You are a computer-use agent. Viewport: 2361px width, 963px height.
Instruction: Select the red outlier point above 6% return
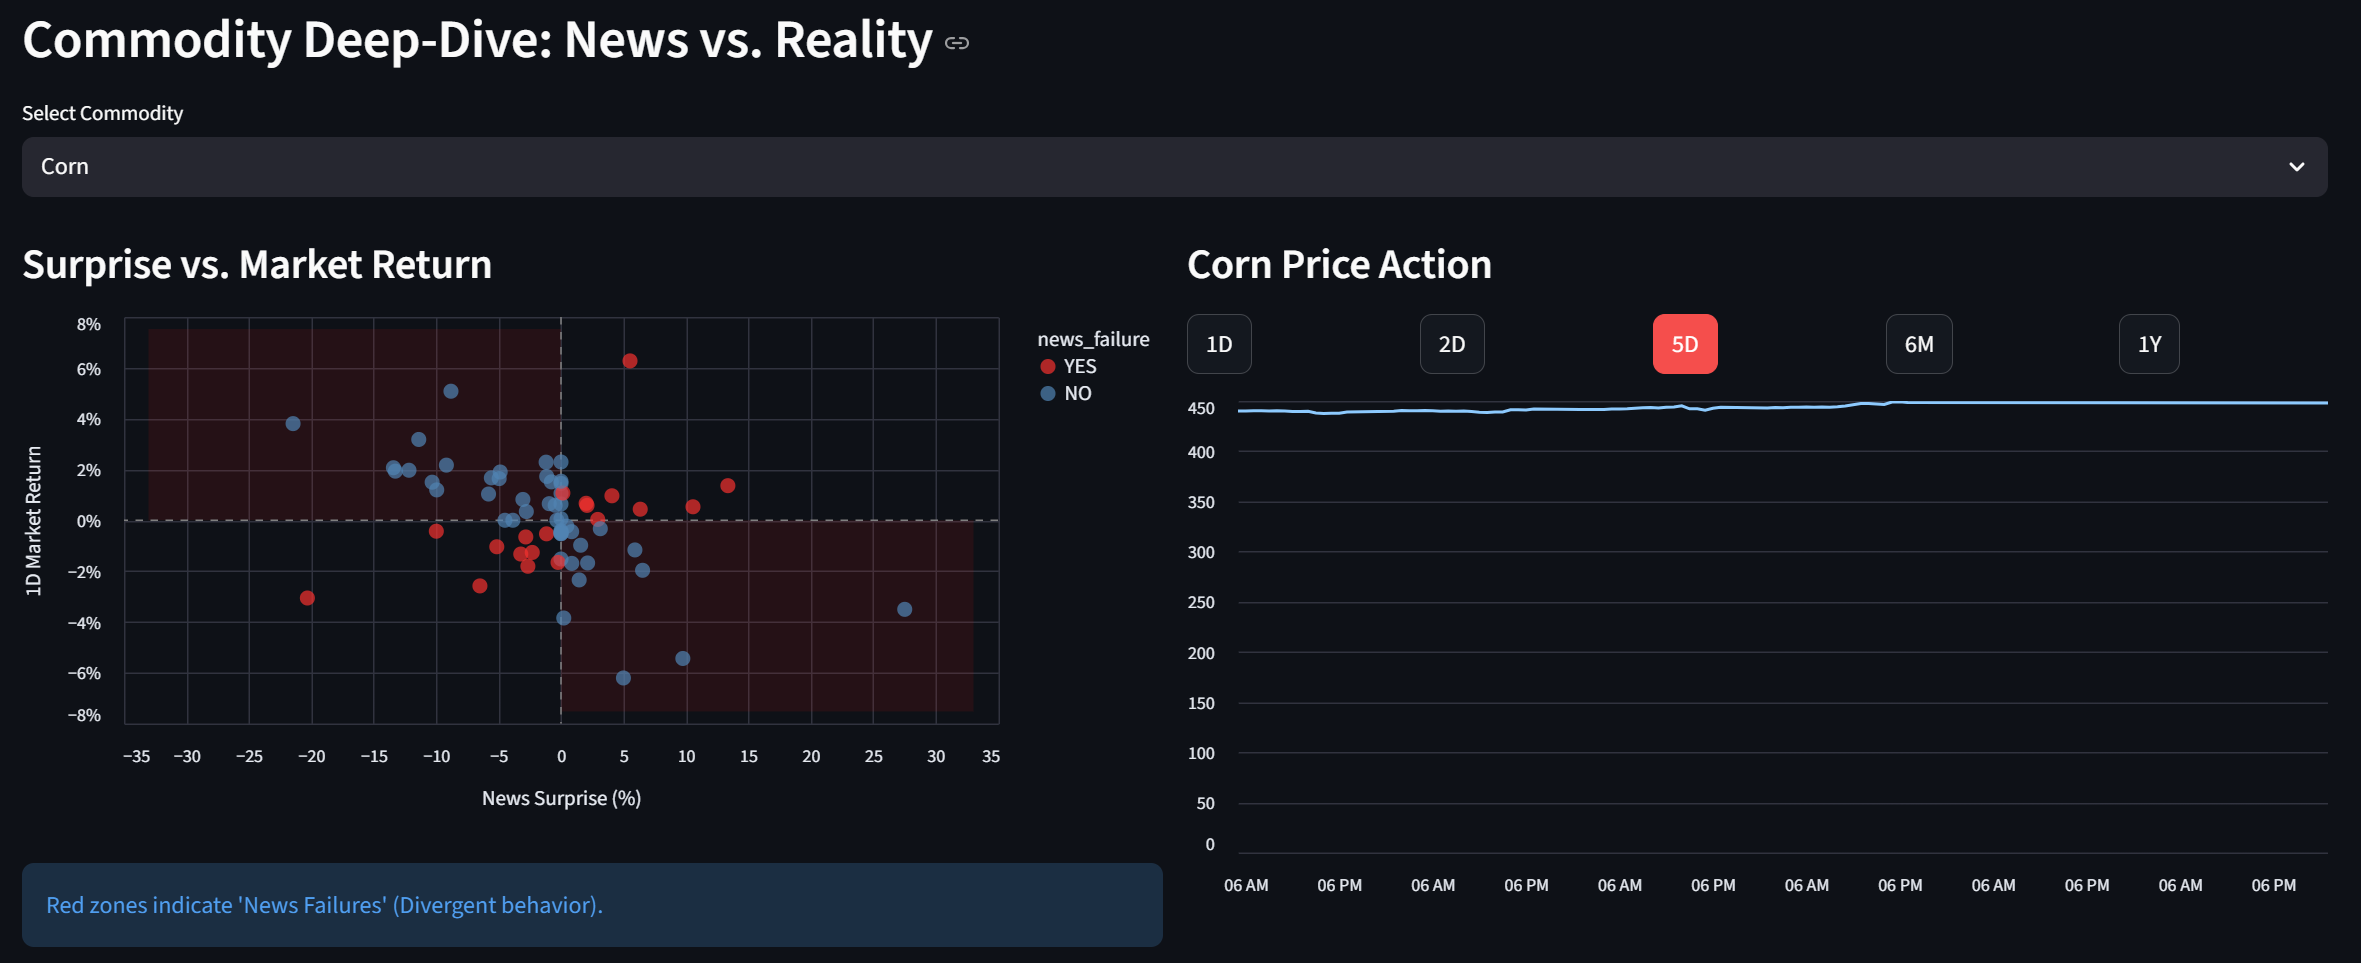point(629,359)
